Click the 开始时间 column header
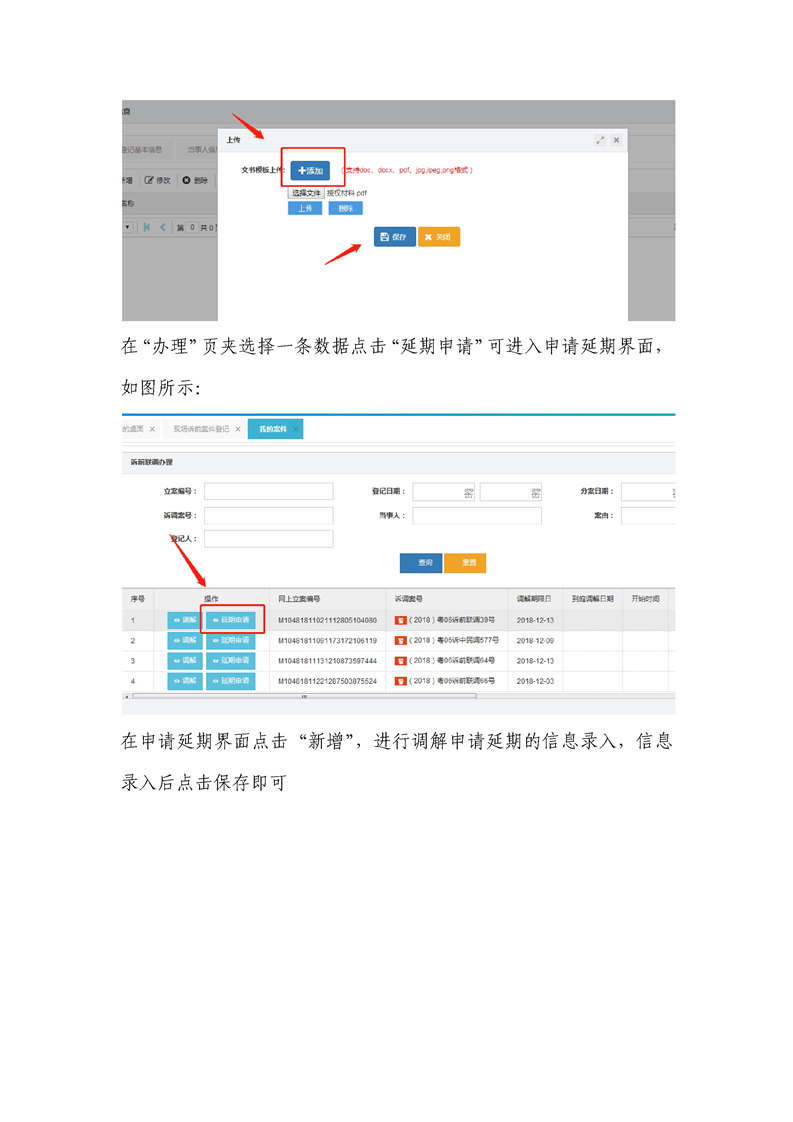Viewport: 793px width, 1122px height. (645, 599)
